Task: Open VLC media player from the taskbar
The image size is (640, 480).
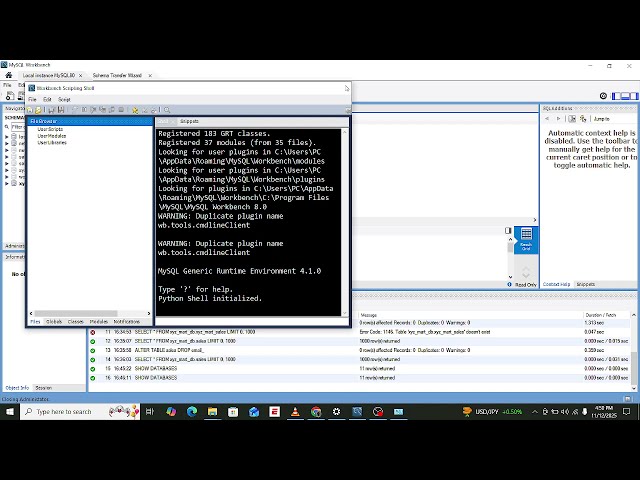Action: (295, 412)
